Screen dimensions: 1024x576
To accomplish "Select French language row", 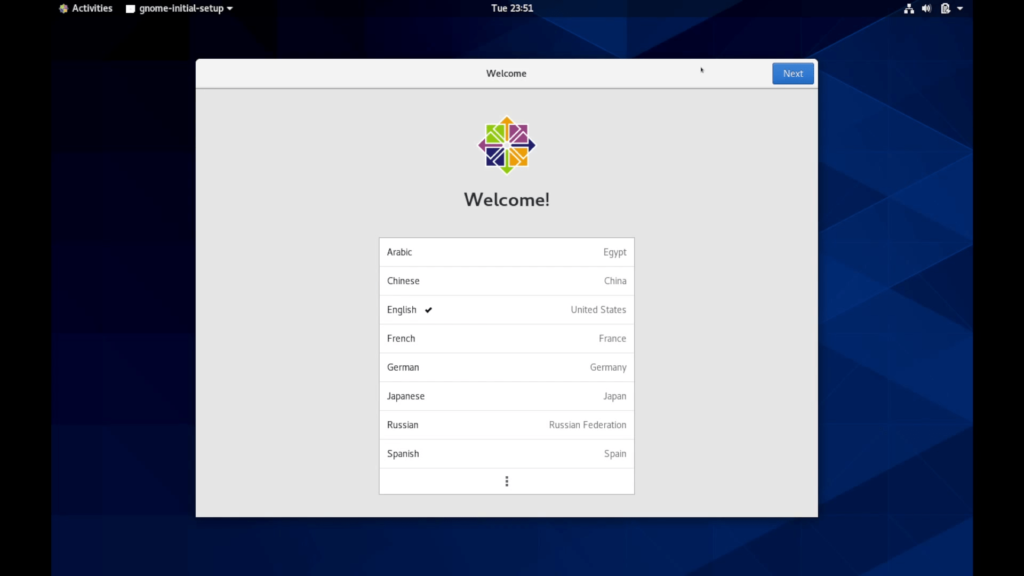I will click(506, 338).
